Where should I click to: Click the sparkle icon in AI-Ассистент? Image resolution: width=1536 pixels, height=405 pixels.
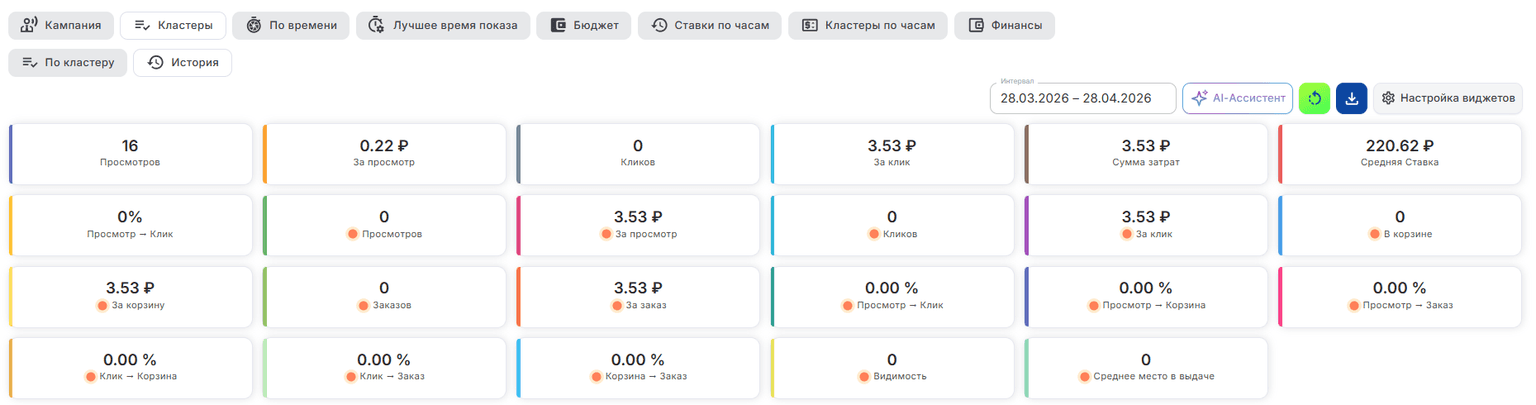tap(1199, 98)
